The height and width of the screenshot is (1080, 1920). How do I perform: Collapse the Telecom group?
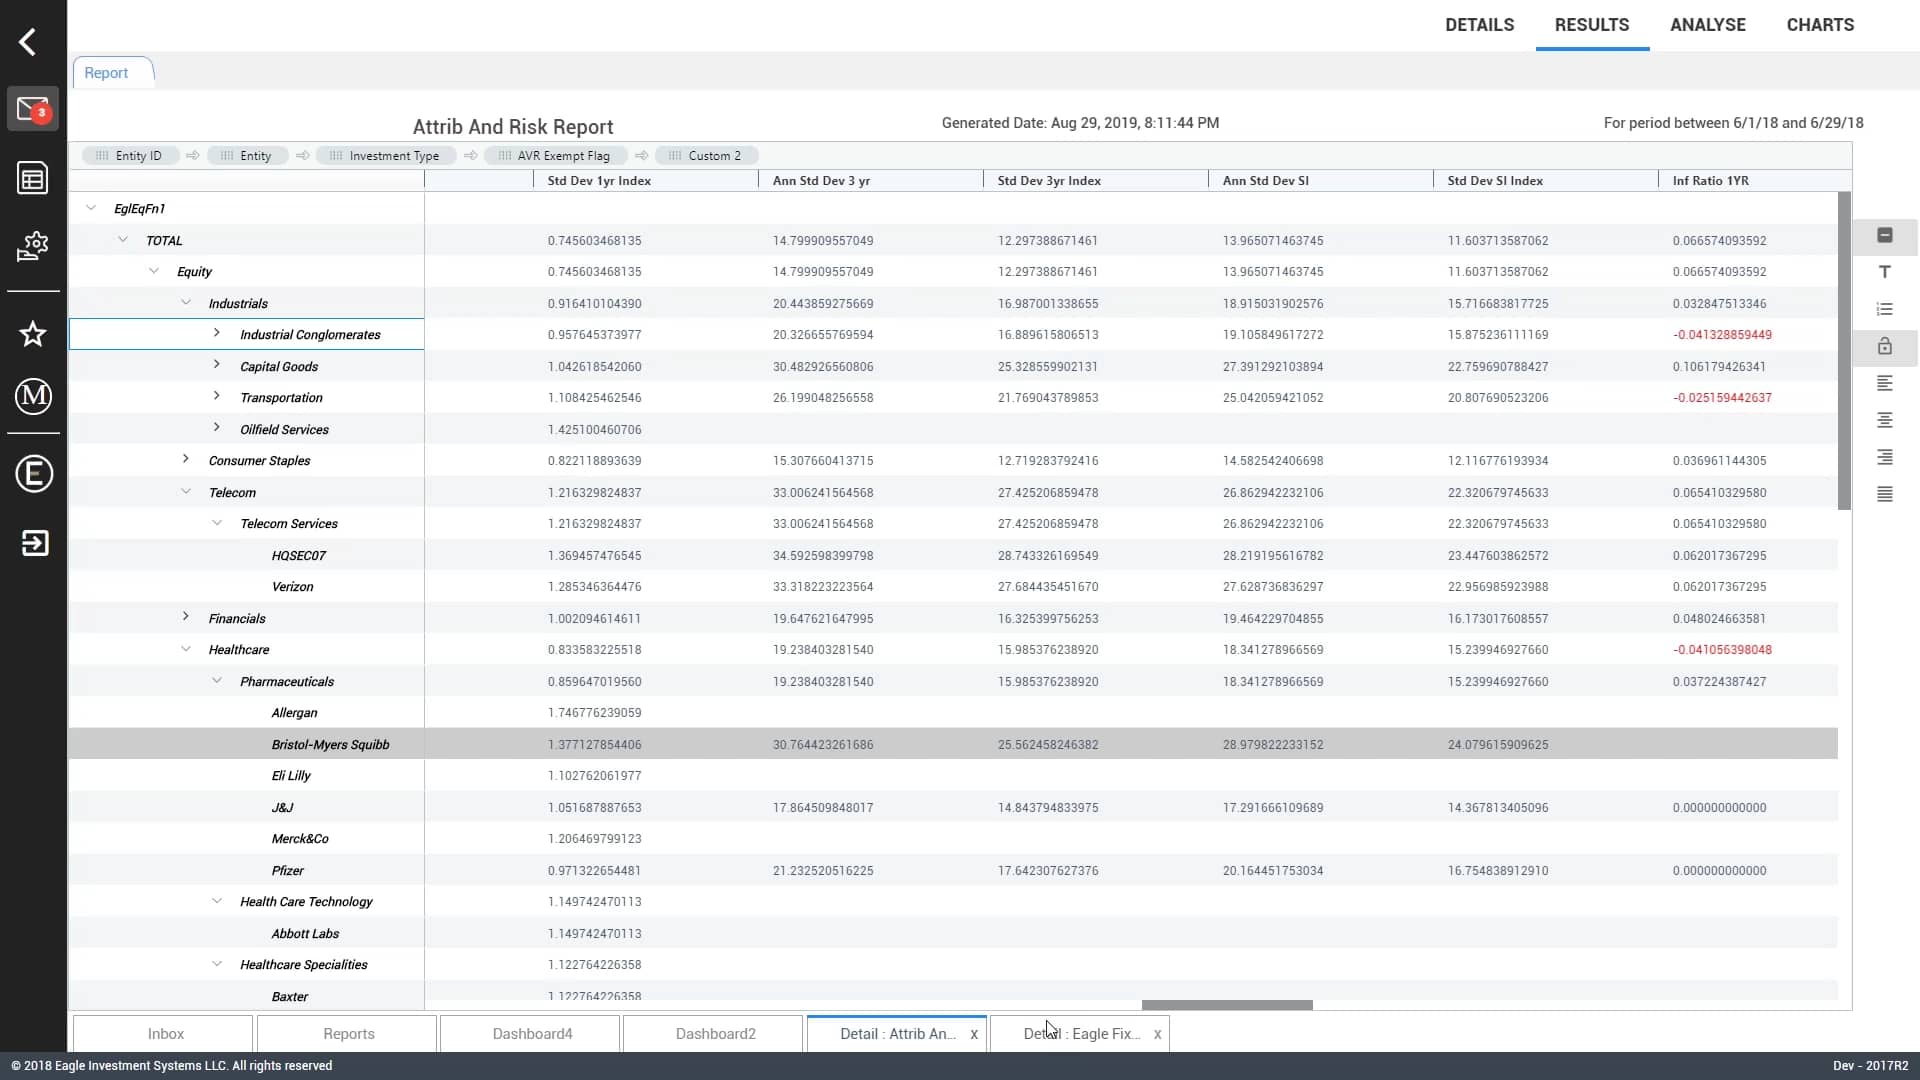pyautogui.click(x=186, y=491)
